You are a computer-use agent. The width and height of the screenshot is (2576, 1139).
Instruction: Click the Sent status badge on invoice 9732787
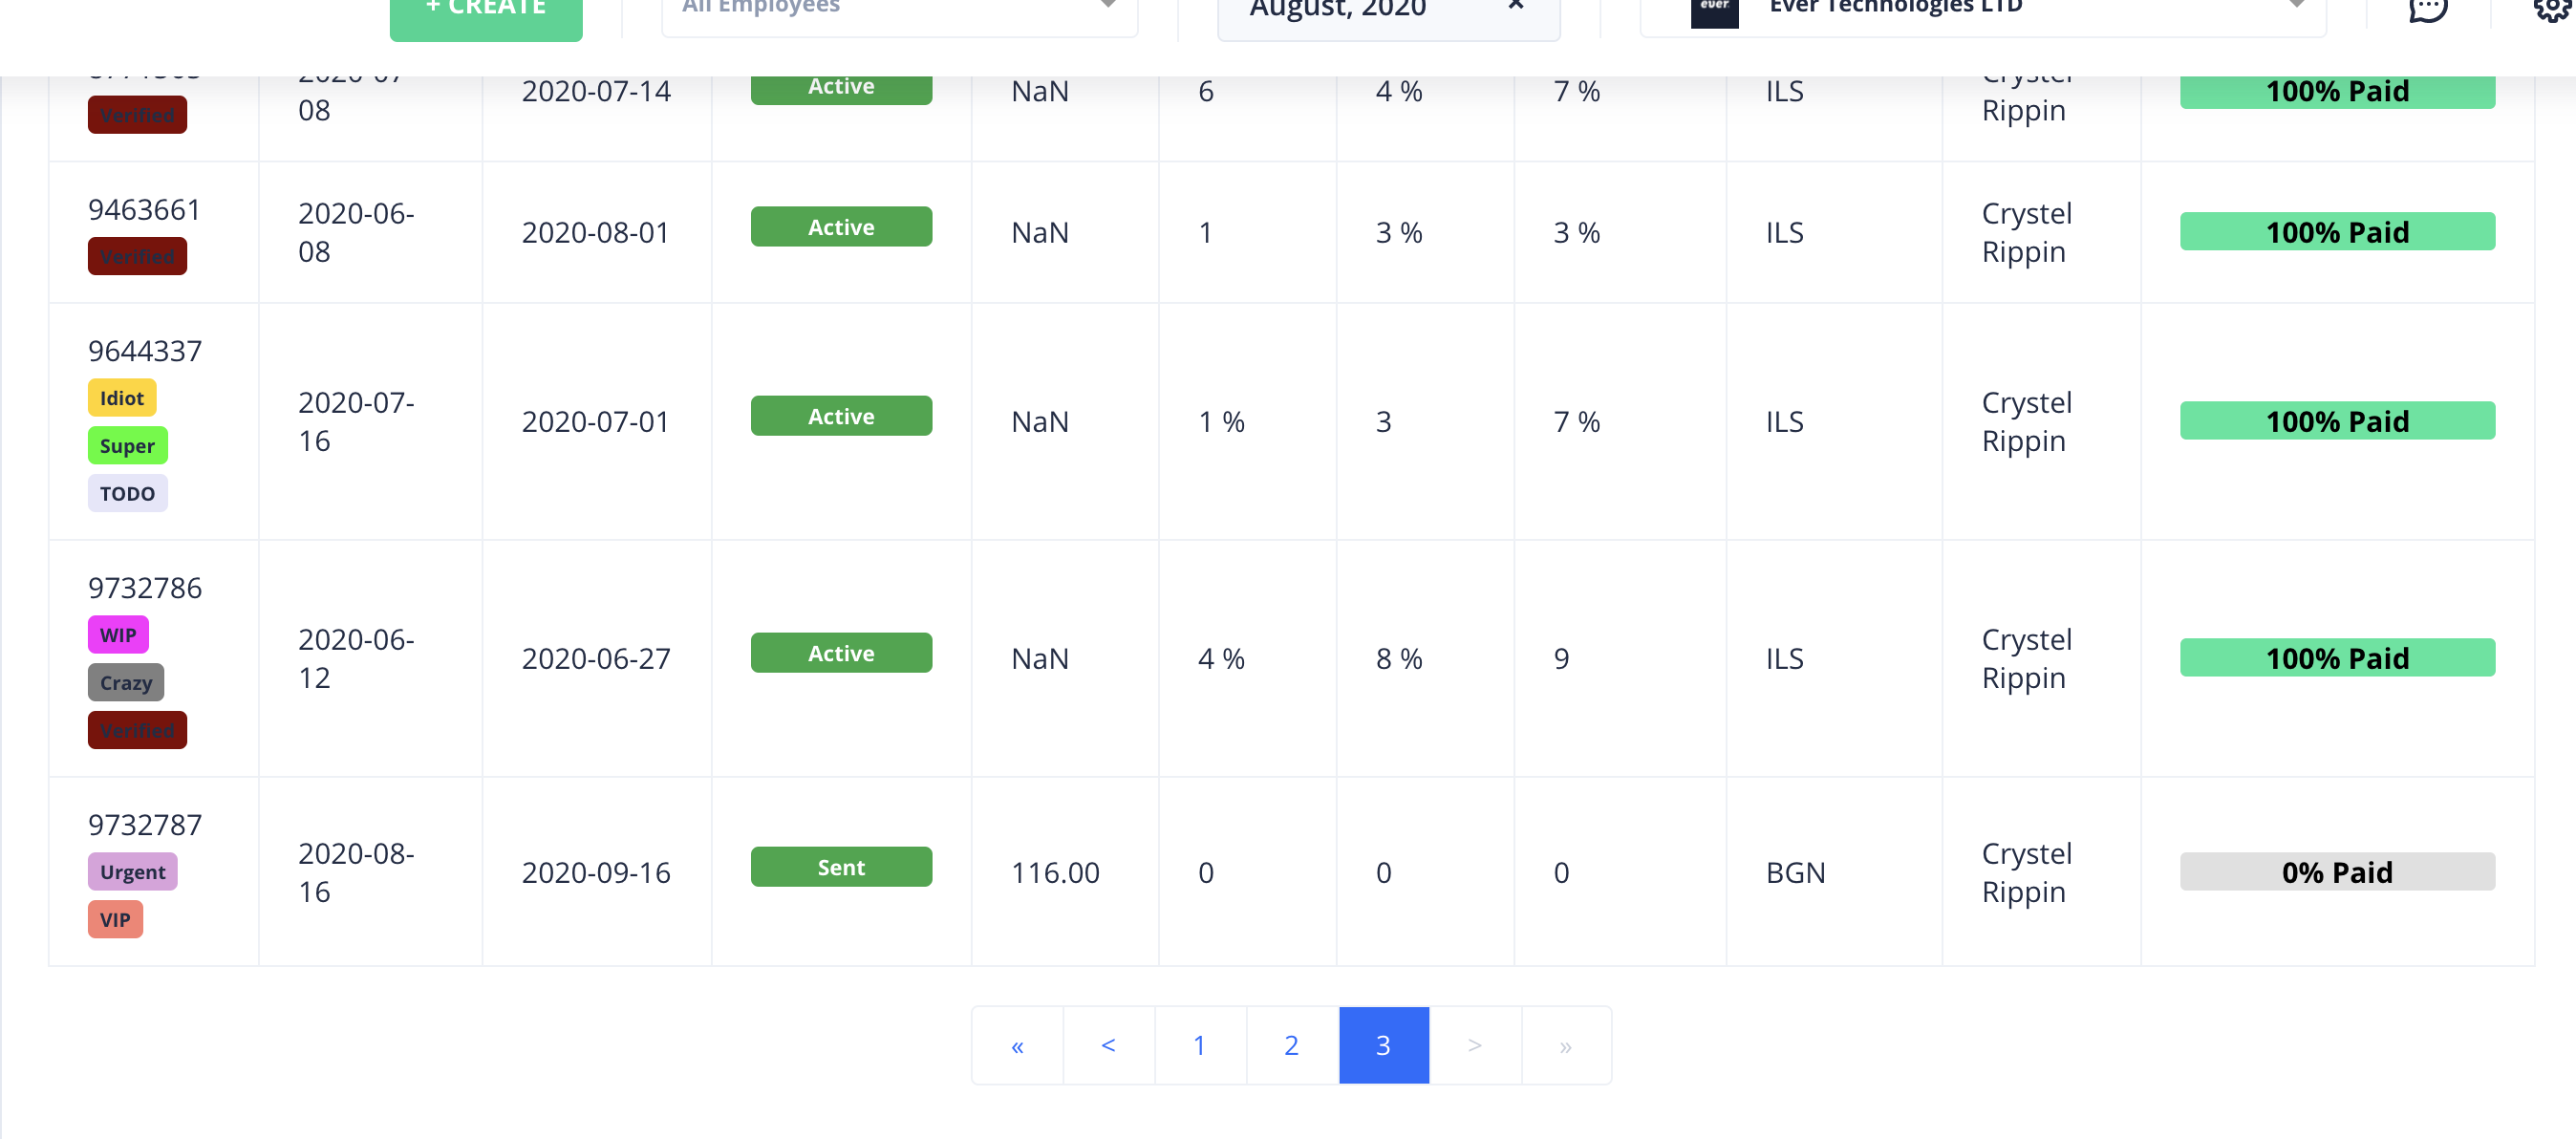841,866
